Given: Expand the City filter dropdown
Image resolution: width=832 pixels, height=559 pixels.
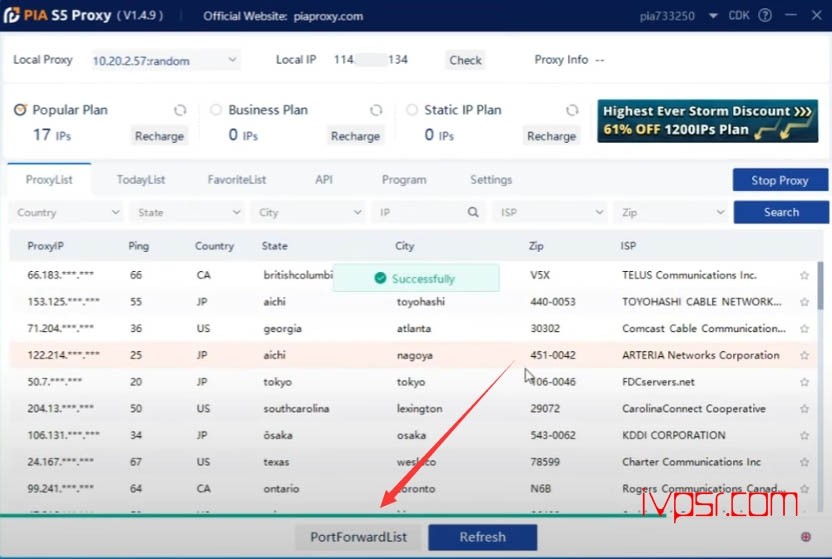Looking at the screenshot, I should [308, 213].
